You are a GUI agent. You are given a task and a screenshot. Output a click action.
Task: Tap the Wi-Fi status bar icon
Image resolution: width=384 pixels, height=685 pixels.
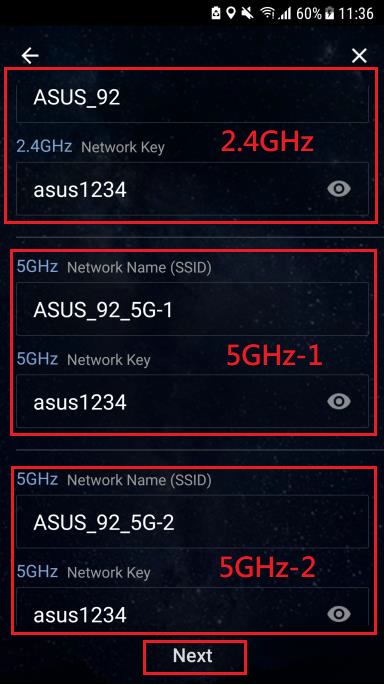click(x=267, y=14)
